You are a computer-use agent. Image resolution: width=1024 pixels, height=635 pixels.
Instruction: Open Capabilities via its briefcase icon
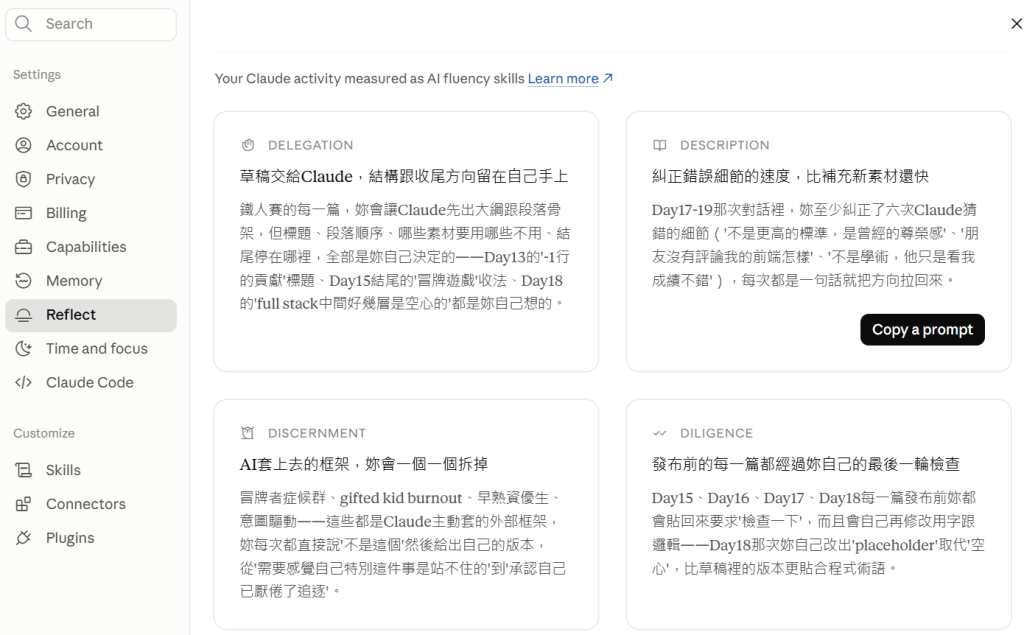(24, 248)
